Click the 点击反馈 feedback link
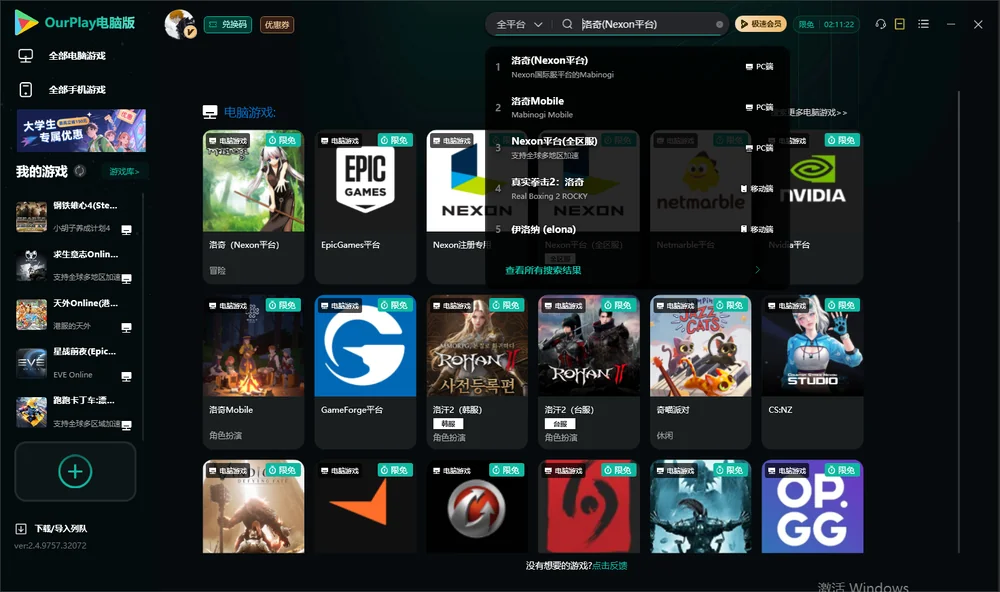Image resolution: width=1000 pixels, height=592 pixels. coord(610,565)
